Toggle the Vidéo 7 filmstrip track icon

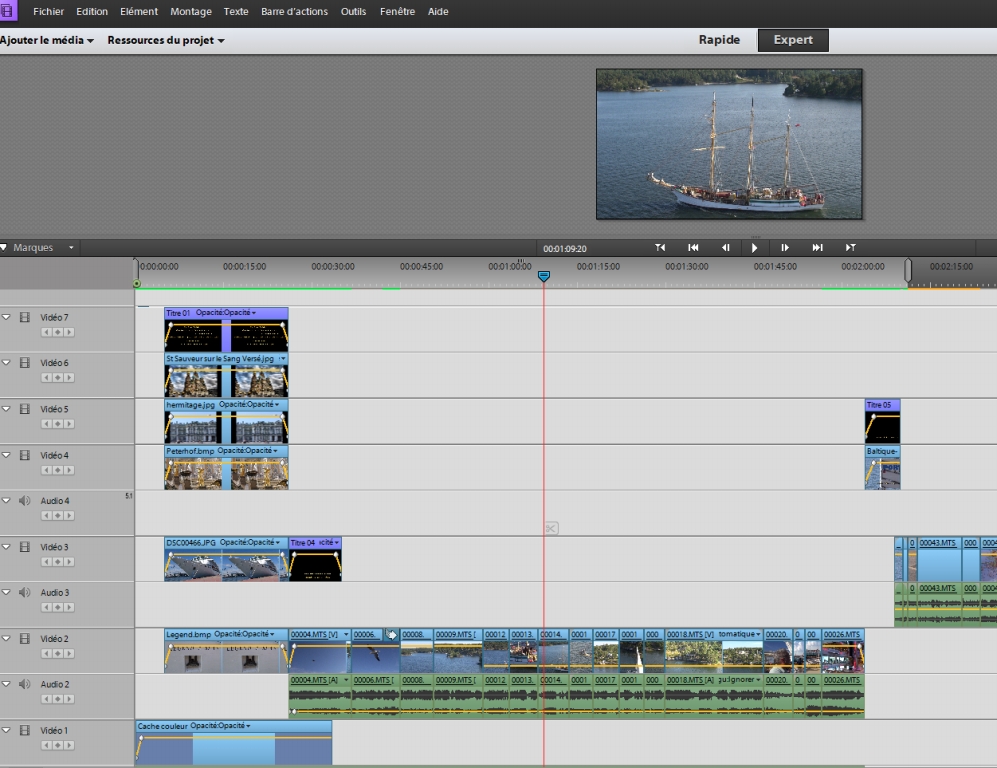click(x=25, y=317)
